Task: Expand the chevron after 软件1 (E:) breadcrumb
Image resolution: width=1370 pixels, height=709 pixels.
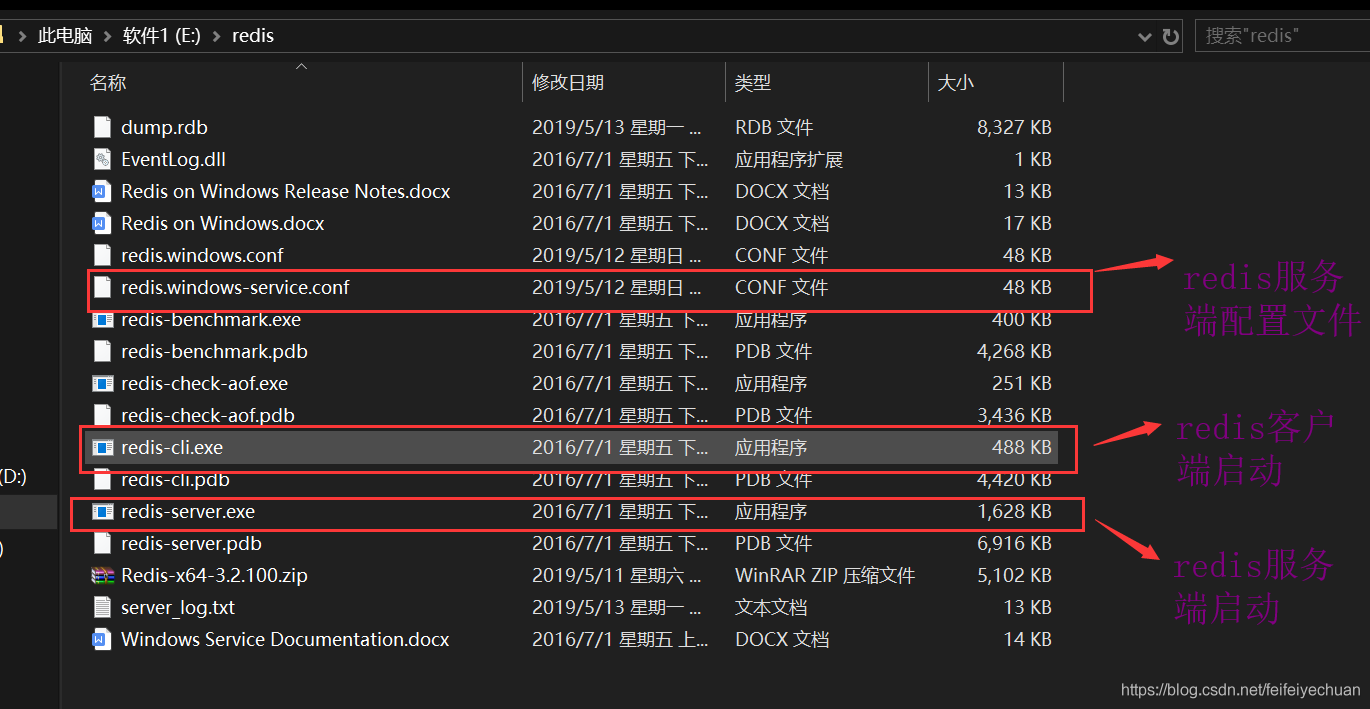Action: click(x=217, y=36)
